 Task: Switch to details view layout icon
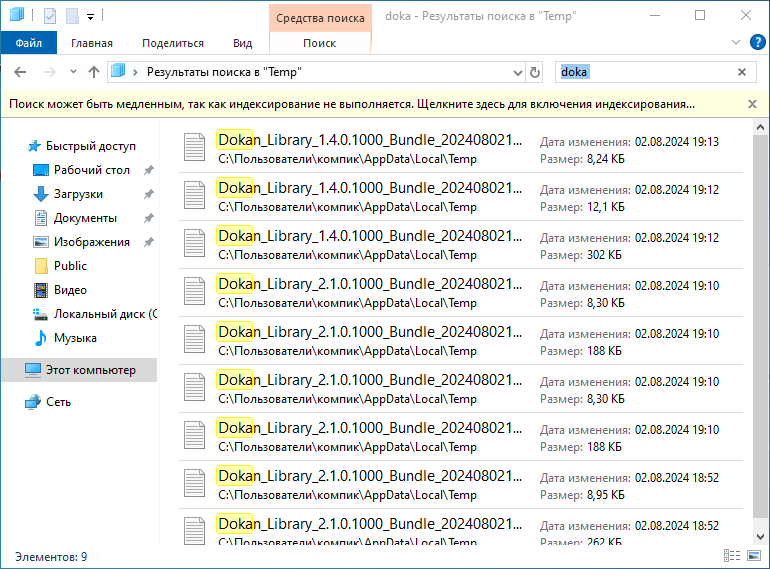pyautogui.click(x=732, y=556)
